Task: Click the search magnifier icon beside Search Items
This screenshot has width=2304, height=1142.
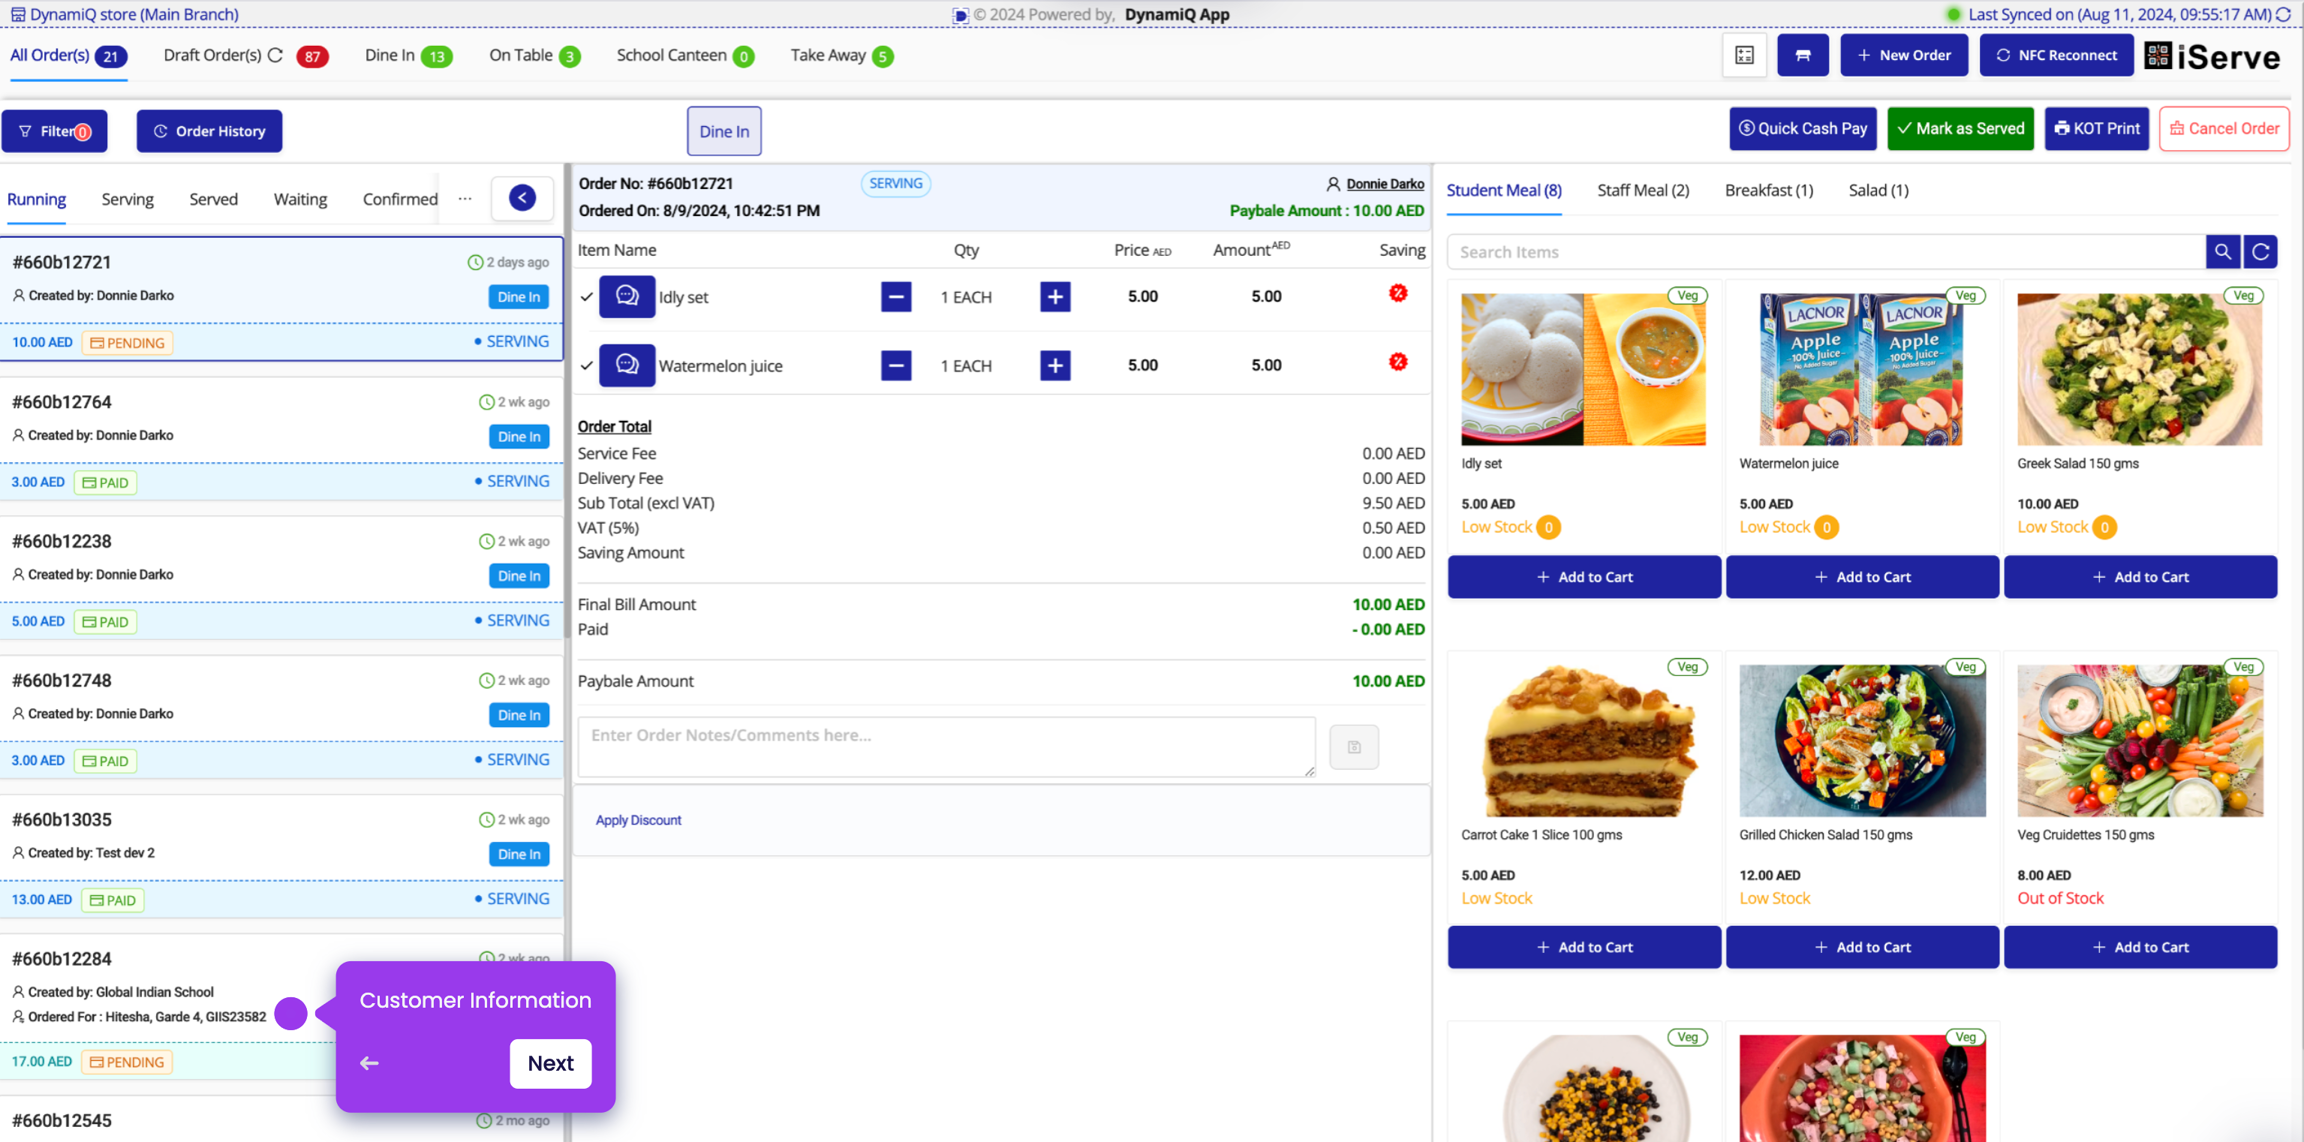Action: [x=2222, y=252]
